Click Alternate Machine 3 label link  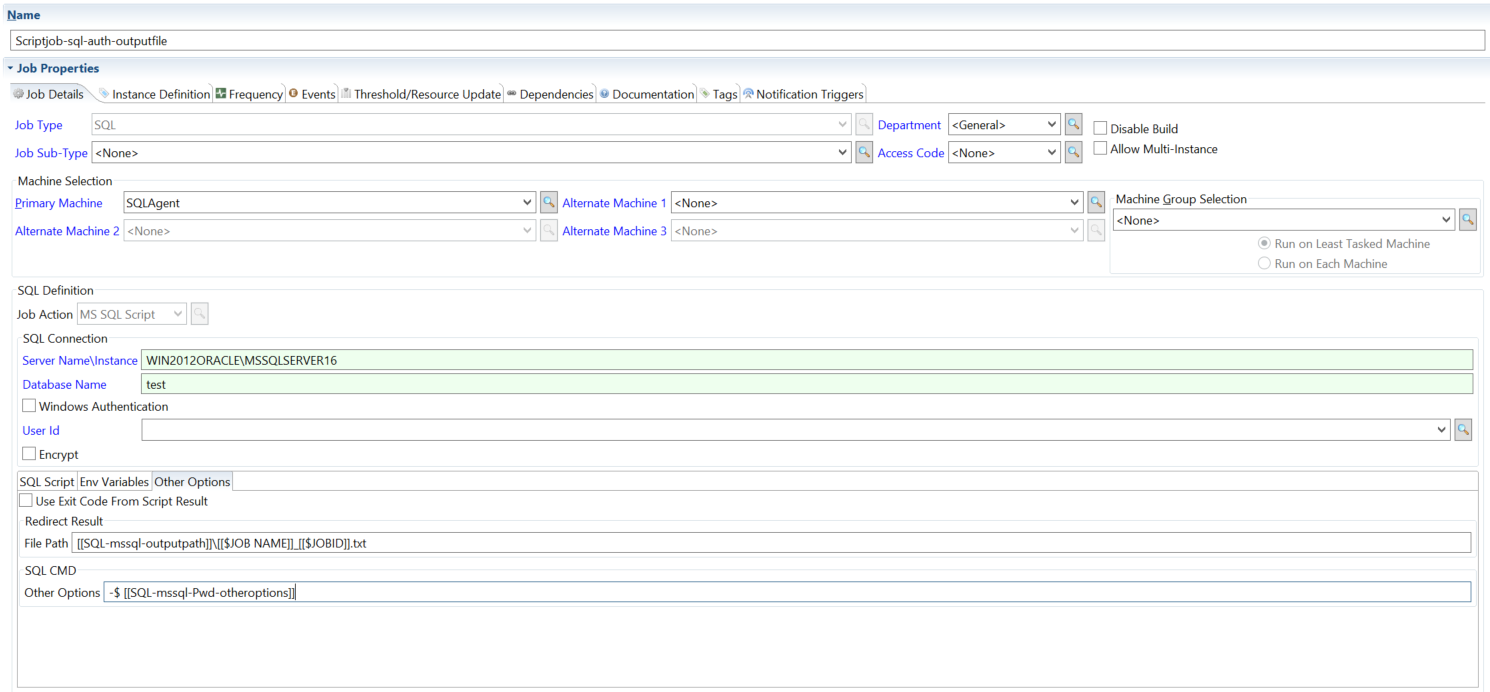(615, 231)
